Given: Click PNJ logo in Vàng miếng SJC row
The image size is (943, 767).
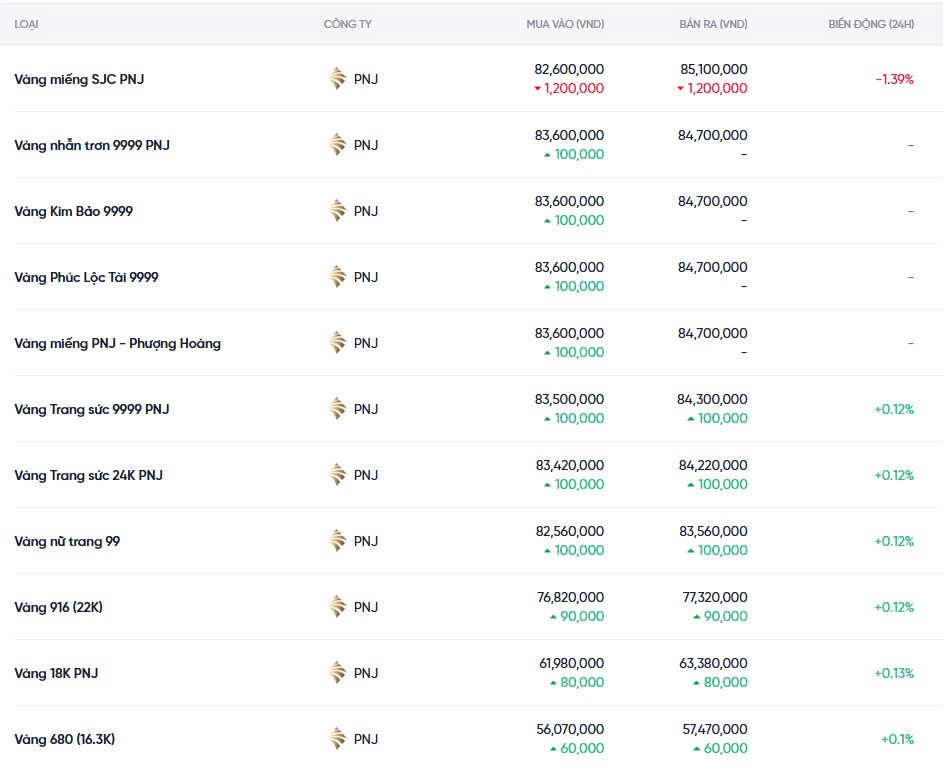Looking at the screenshot, I should [338, 79].
